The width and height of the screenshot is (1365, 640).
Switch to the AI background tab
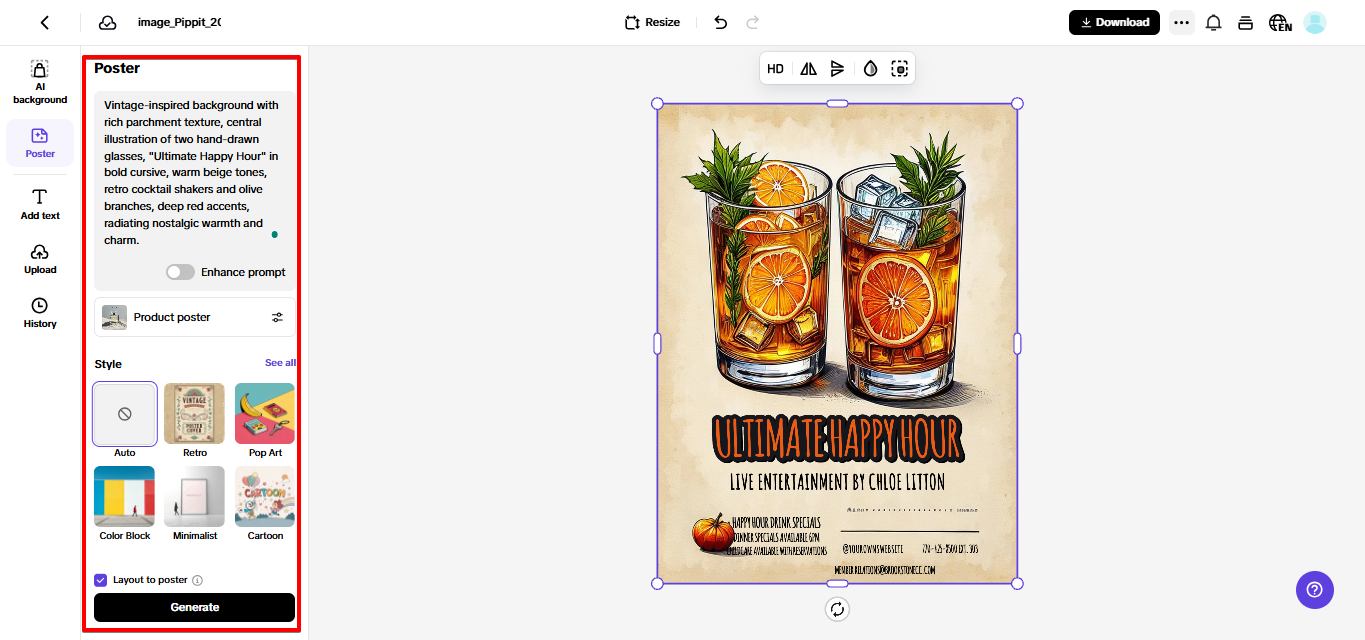[40, 82]
